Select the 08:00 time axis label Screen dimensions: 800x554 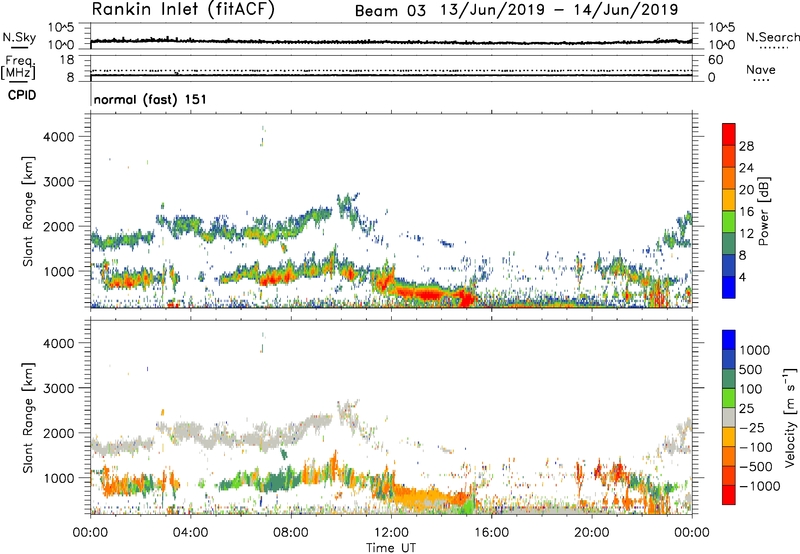pos(291,532)
